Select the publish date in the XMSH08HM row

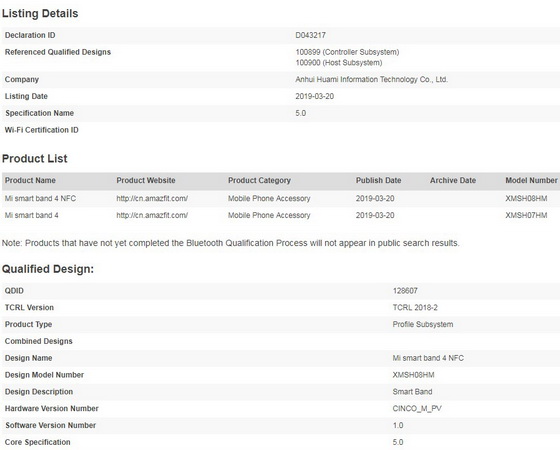[x=375, y=198]
